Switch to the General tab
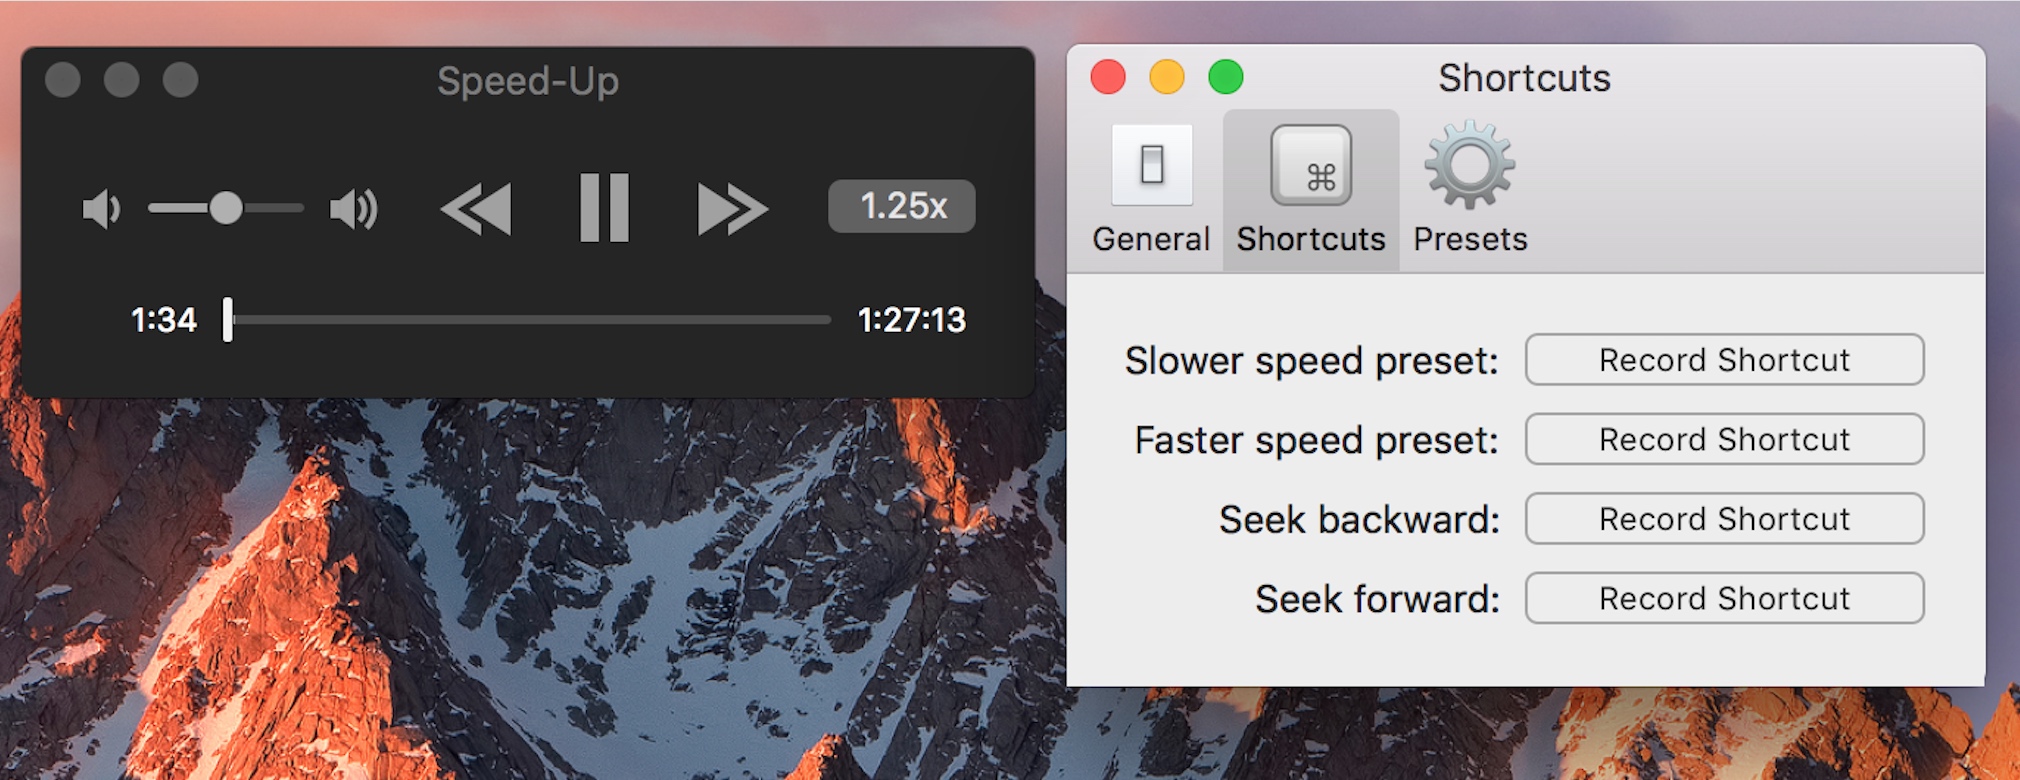 point(1151,238)
